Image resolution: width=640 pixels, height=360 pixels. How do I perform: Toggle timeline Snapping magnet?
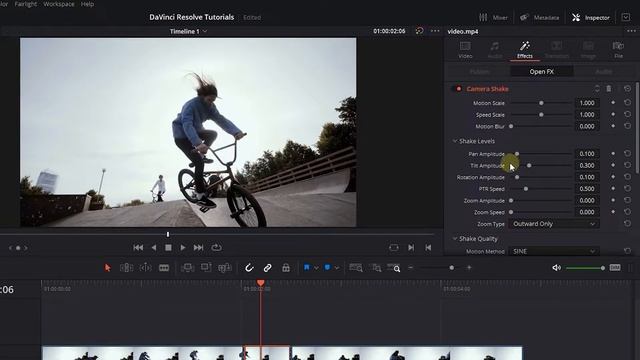point(249,268)
